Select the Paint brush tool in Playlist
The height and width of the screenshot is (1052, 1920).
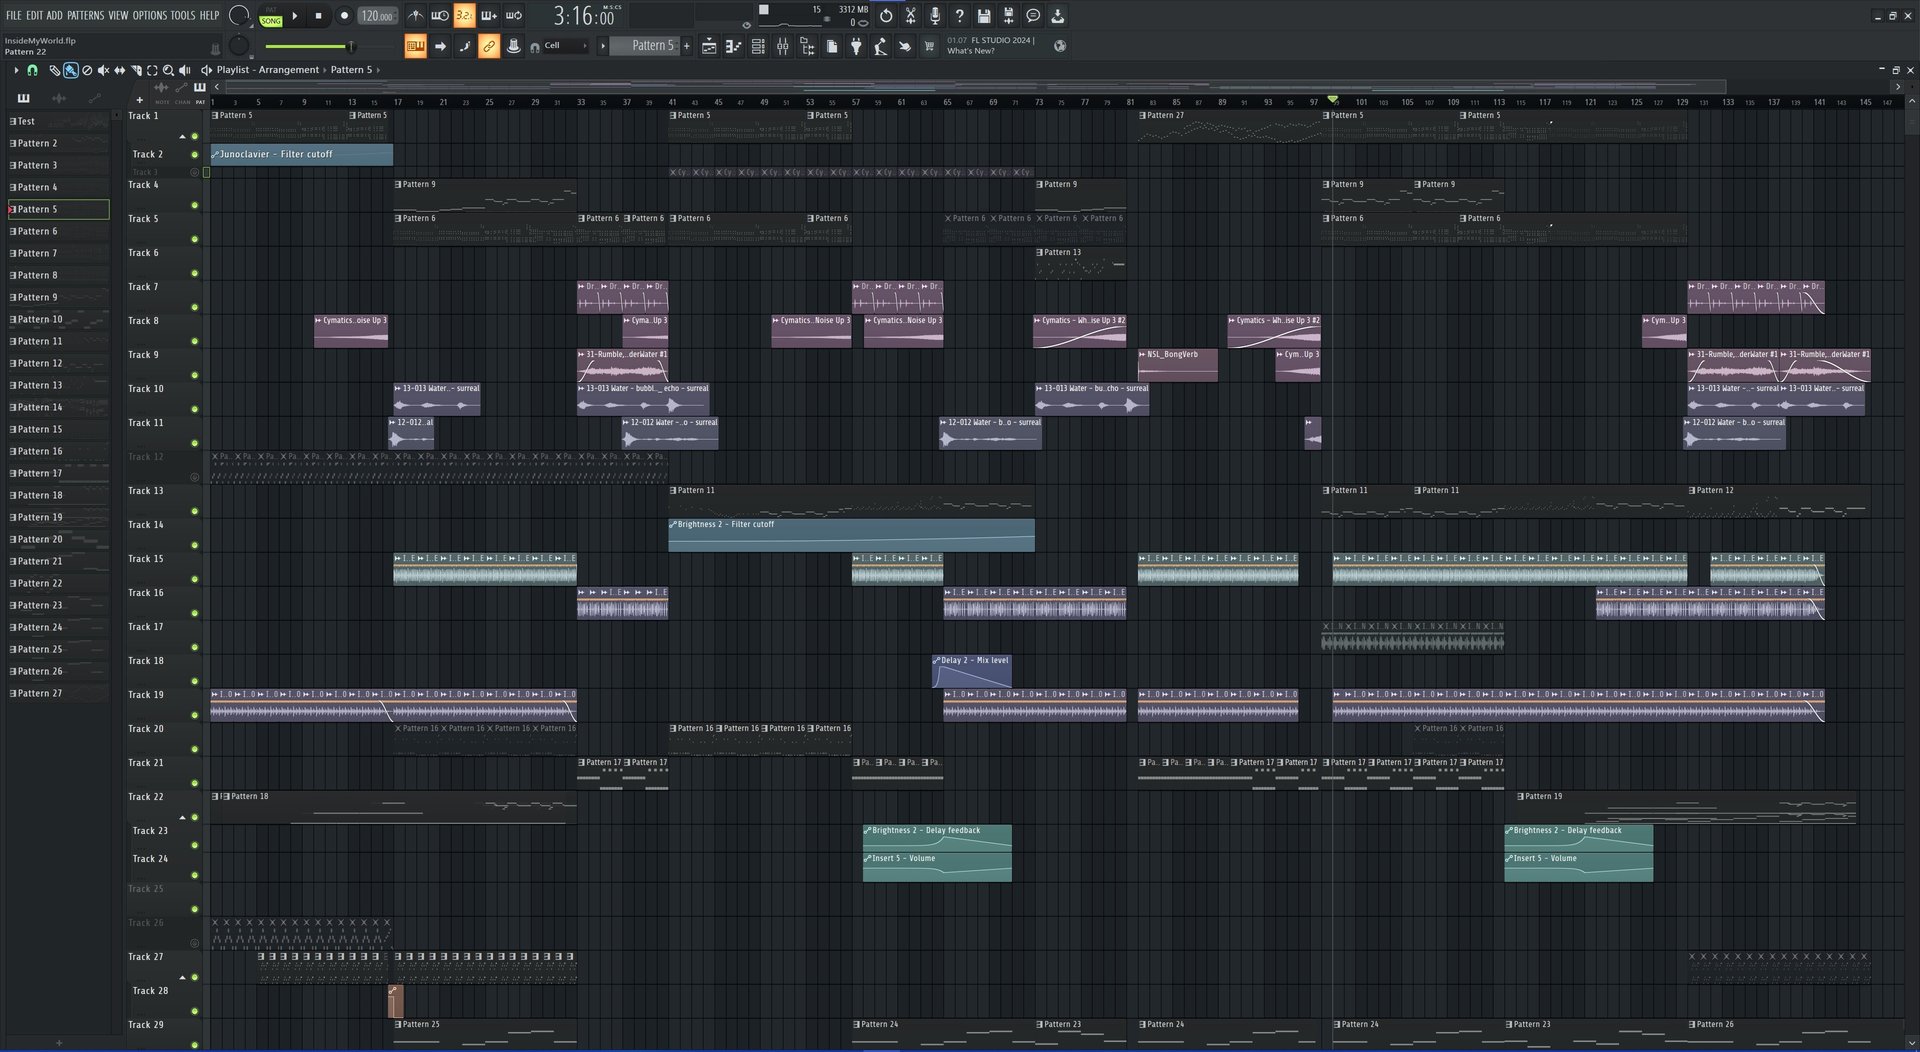pyautogui.click(x=71, y=70)
